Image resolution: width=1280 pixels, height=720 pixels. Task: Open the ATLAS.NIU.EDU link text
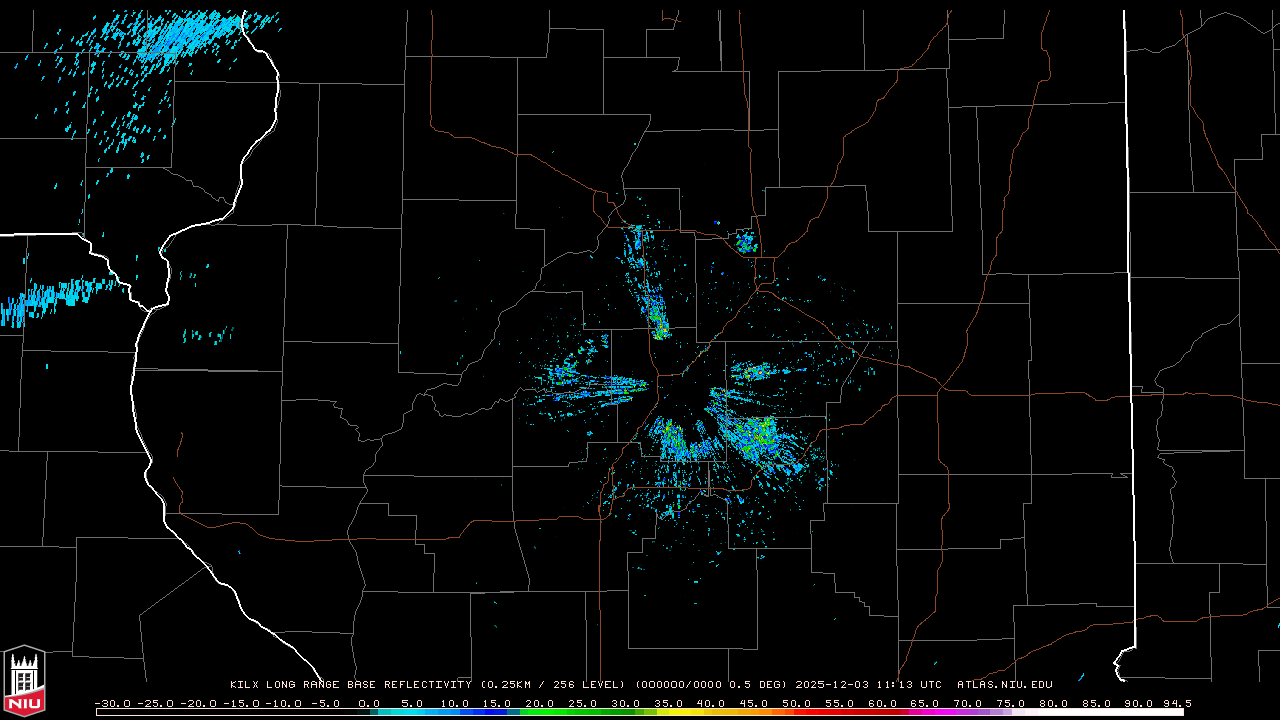1004,685
